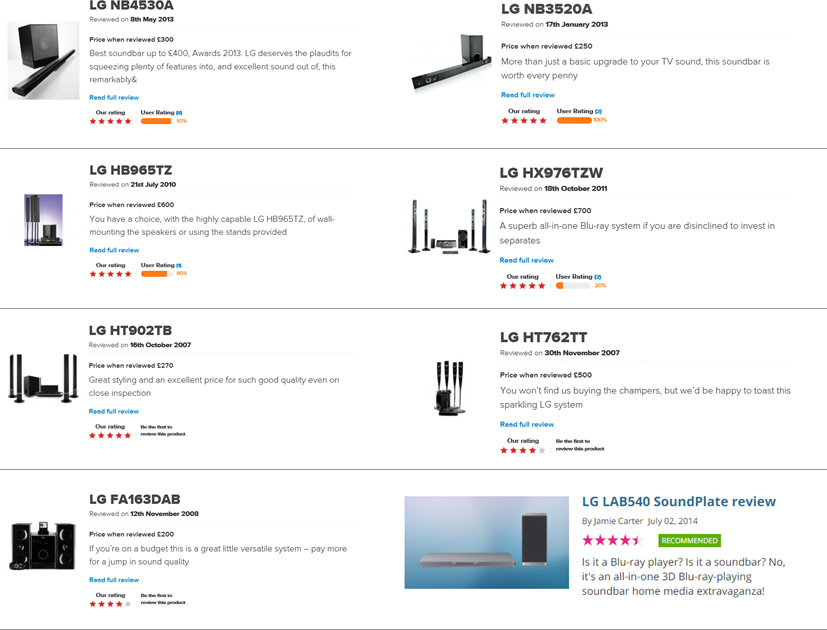Click the LG FA163DAB micro system thumbnail
Viewport: 827px width, 630px height.
tap(43, 546)
